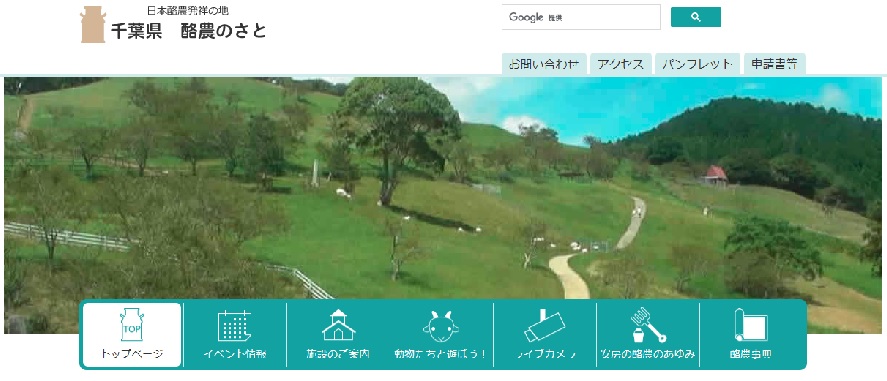
Task: Open イベント情報 calendar icon
Action: pos(235,335)
